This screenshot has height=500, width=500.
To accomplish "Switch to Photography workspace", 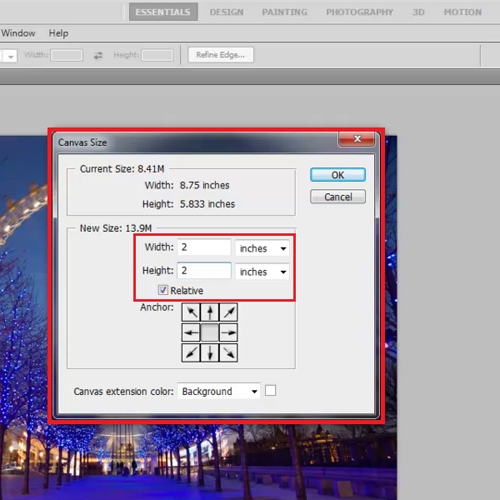I will coord(360,12).
